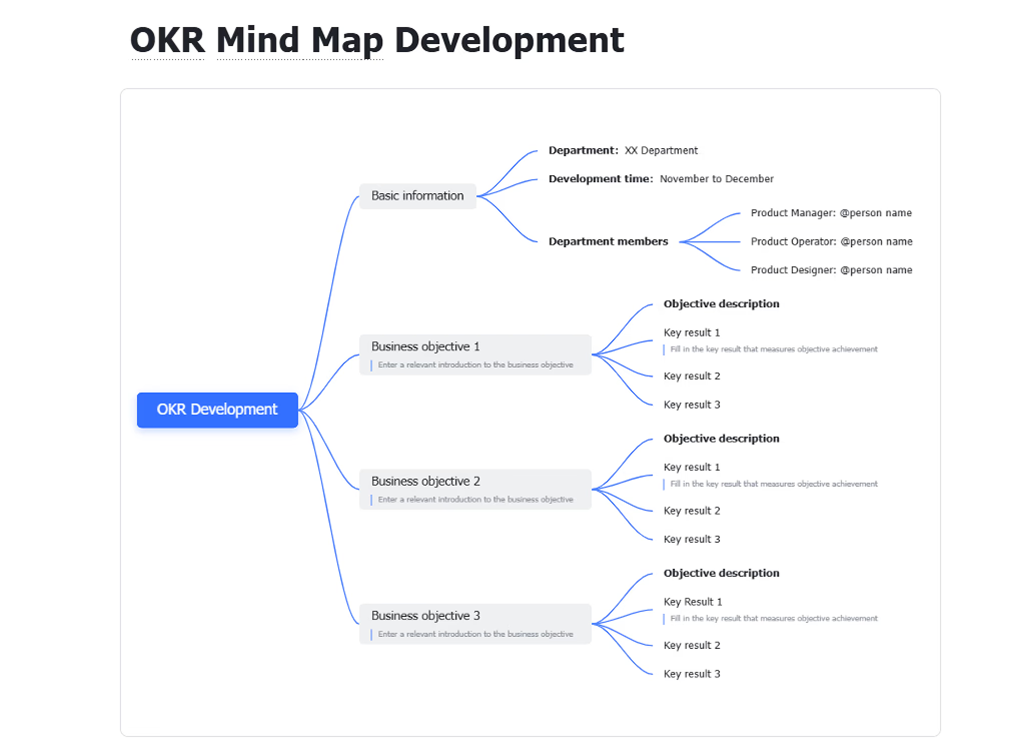Click the Product Operator person entry
This screenshot has width=1010, height=752.
click(831, 242)
